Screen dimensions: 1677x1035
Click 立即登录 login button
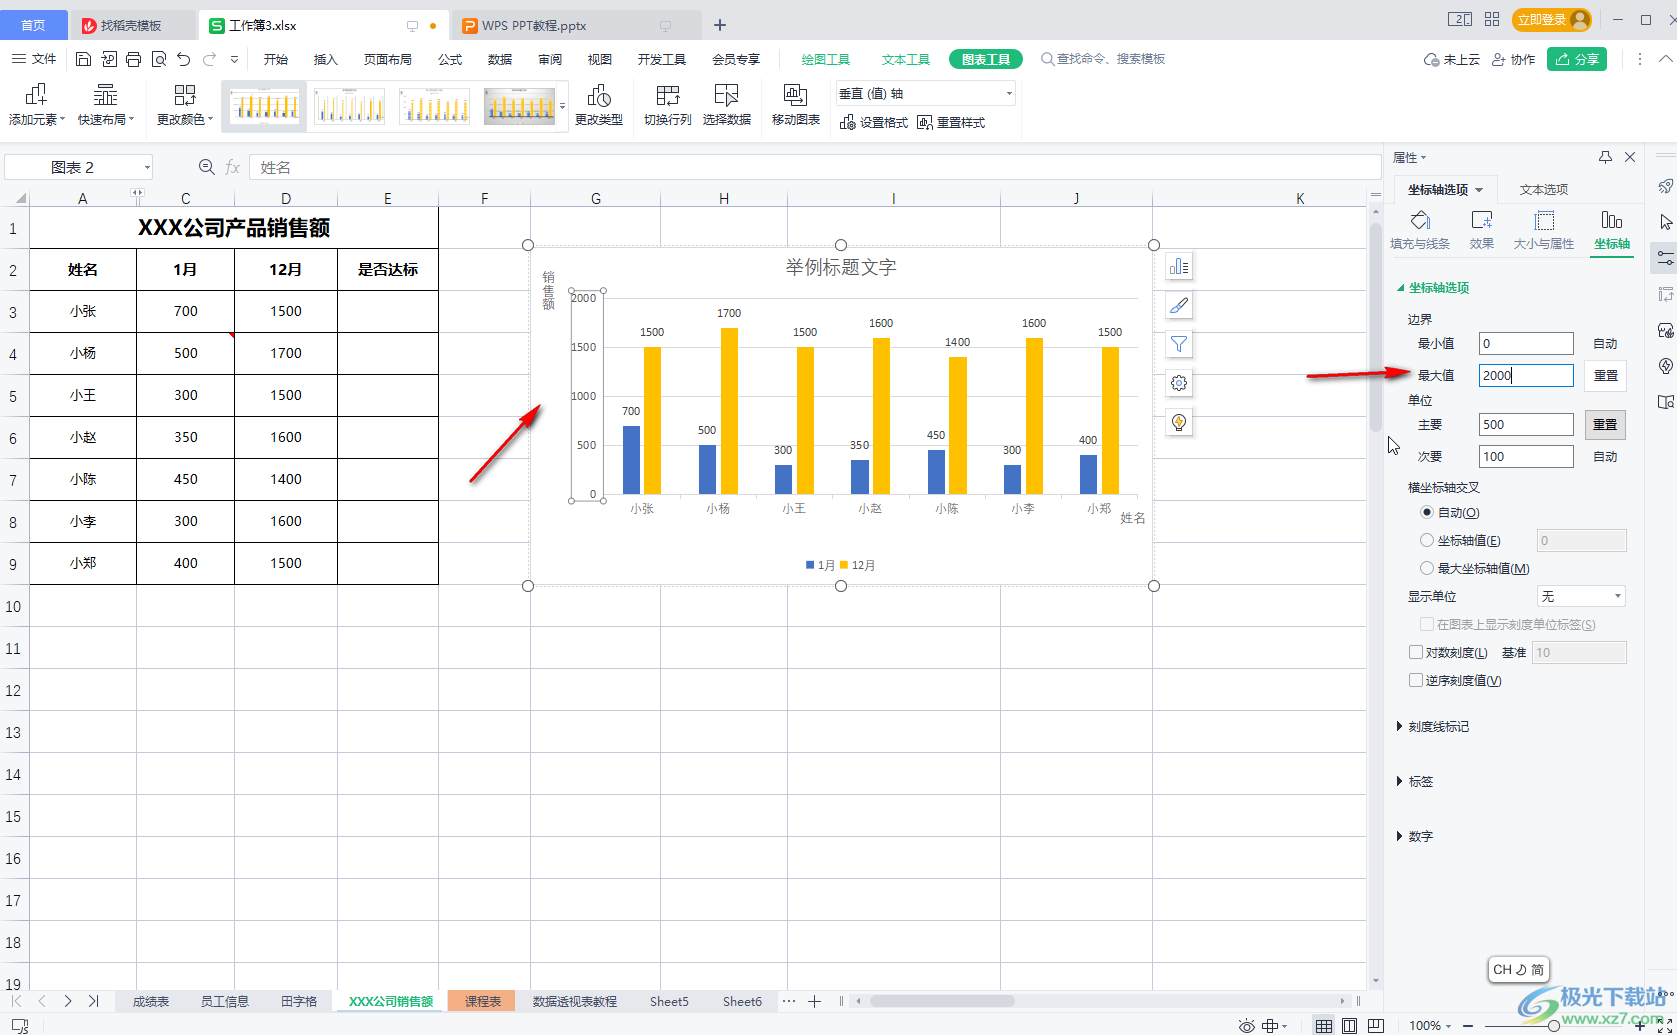pos(1552,19)
